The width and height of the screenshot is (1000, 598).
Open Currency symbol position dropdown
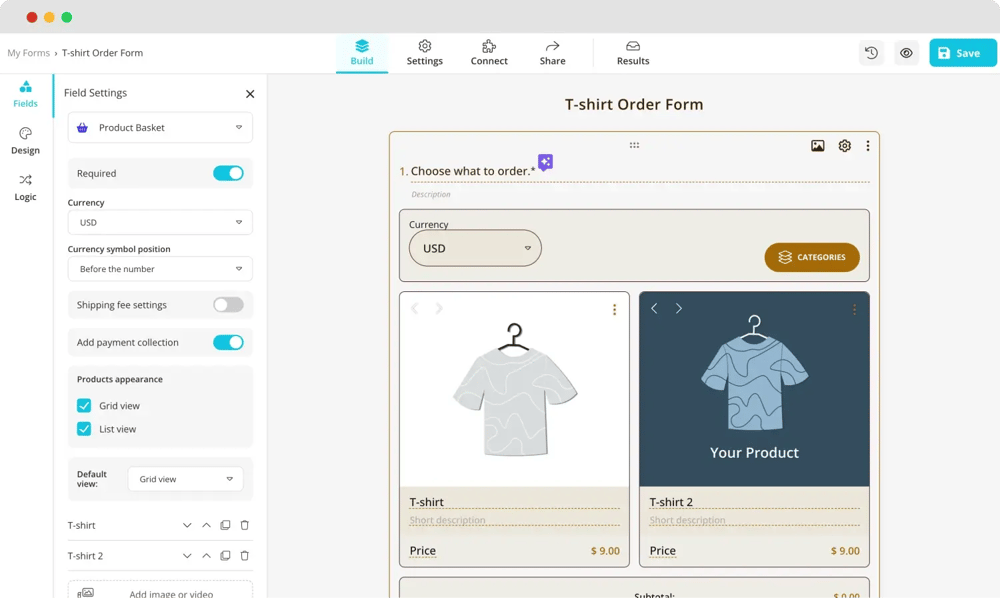(x=160, y=269)
